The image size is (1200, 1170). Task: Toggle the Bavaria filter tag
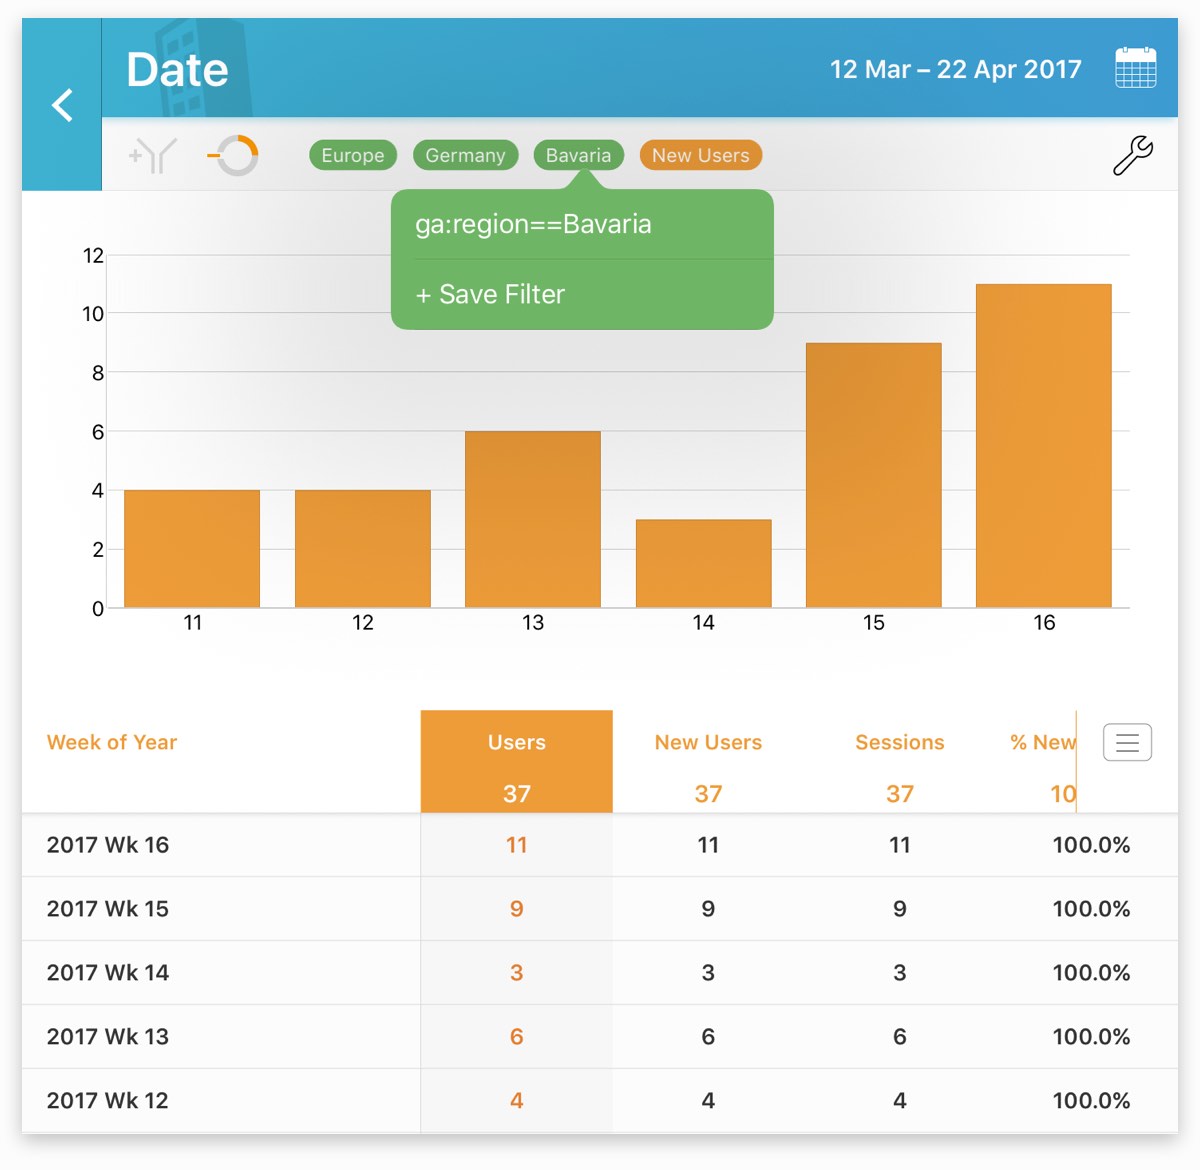pyautogui.click(x=578, y=156)
